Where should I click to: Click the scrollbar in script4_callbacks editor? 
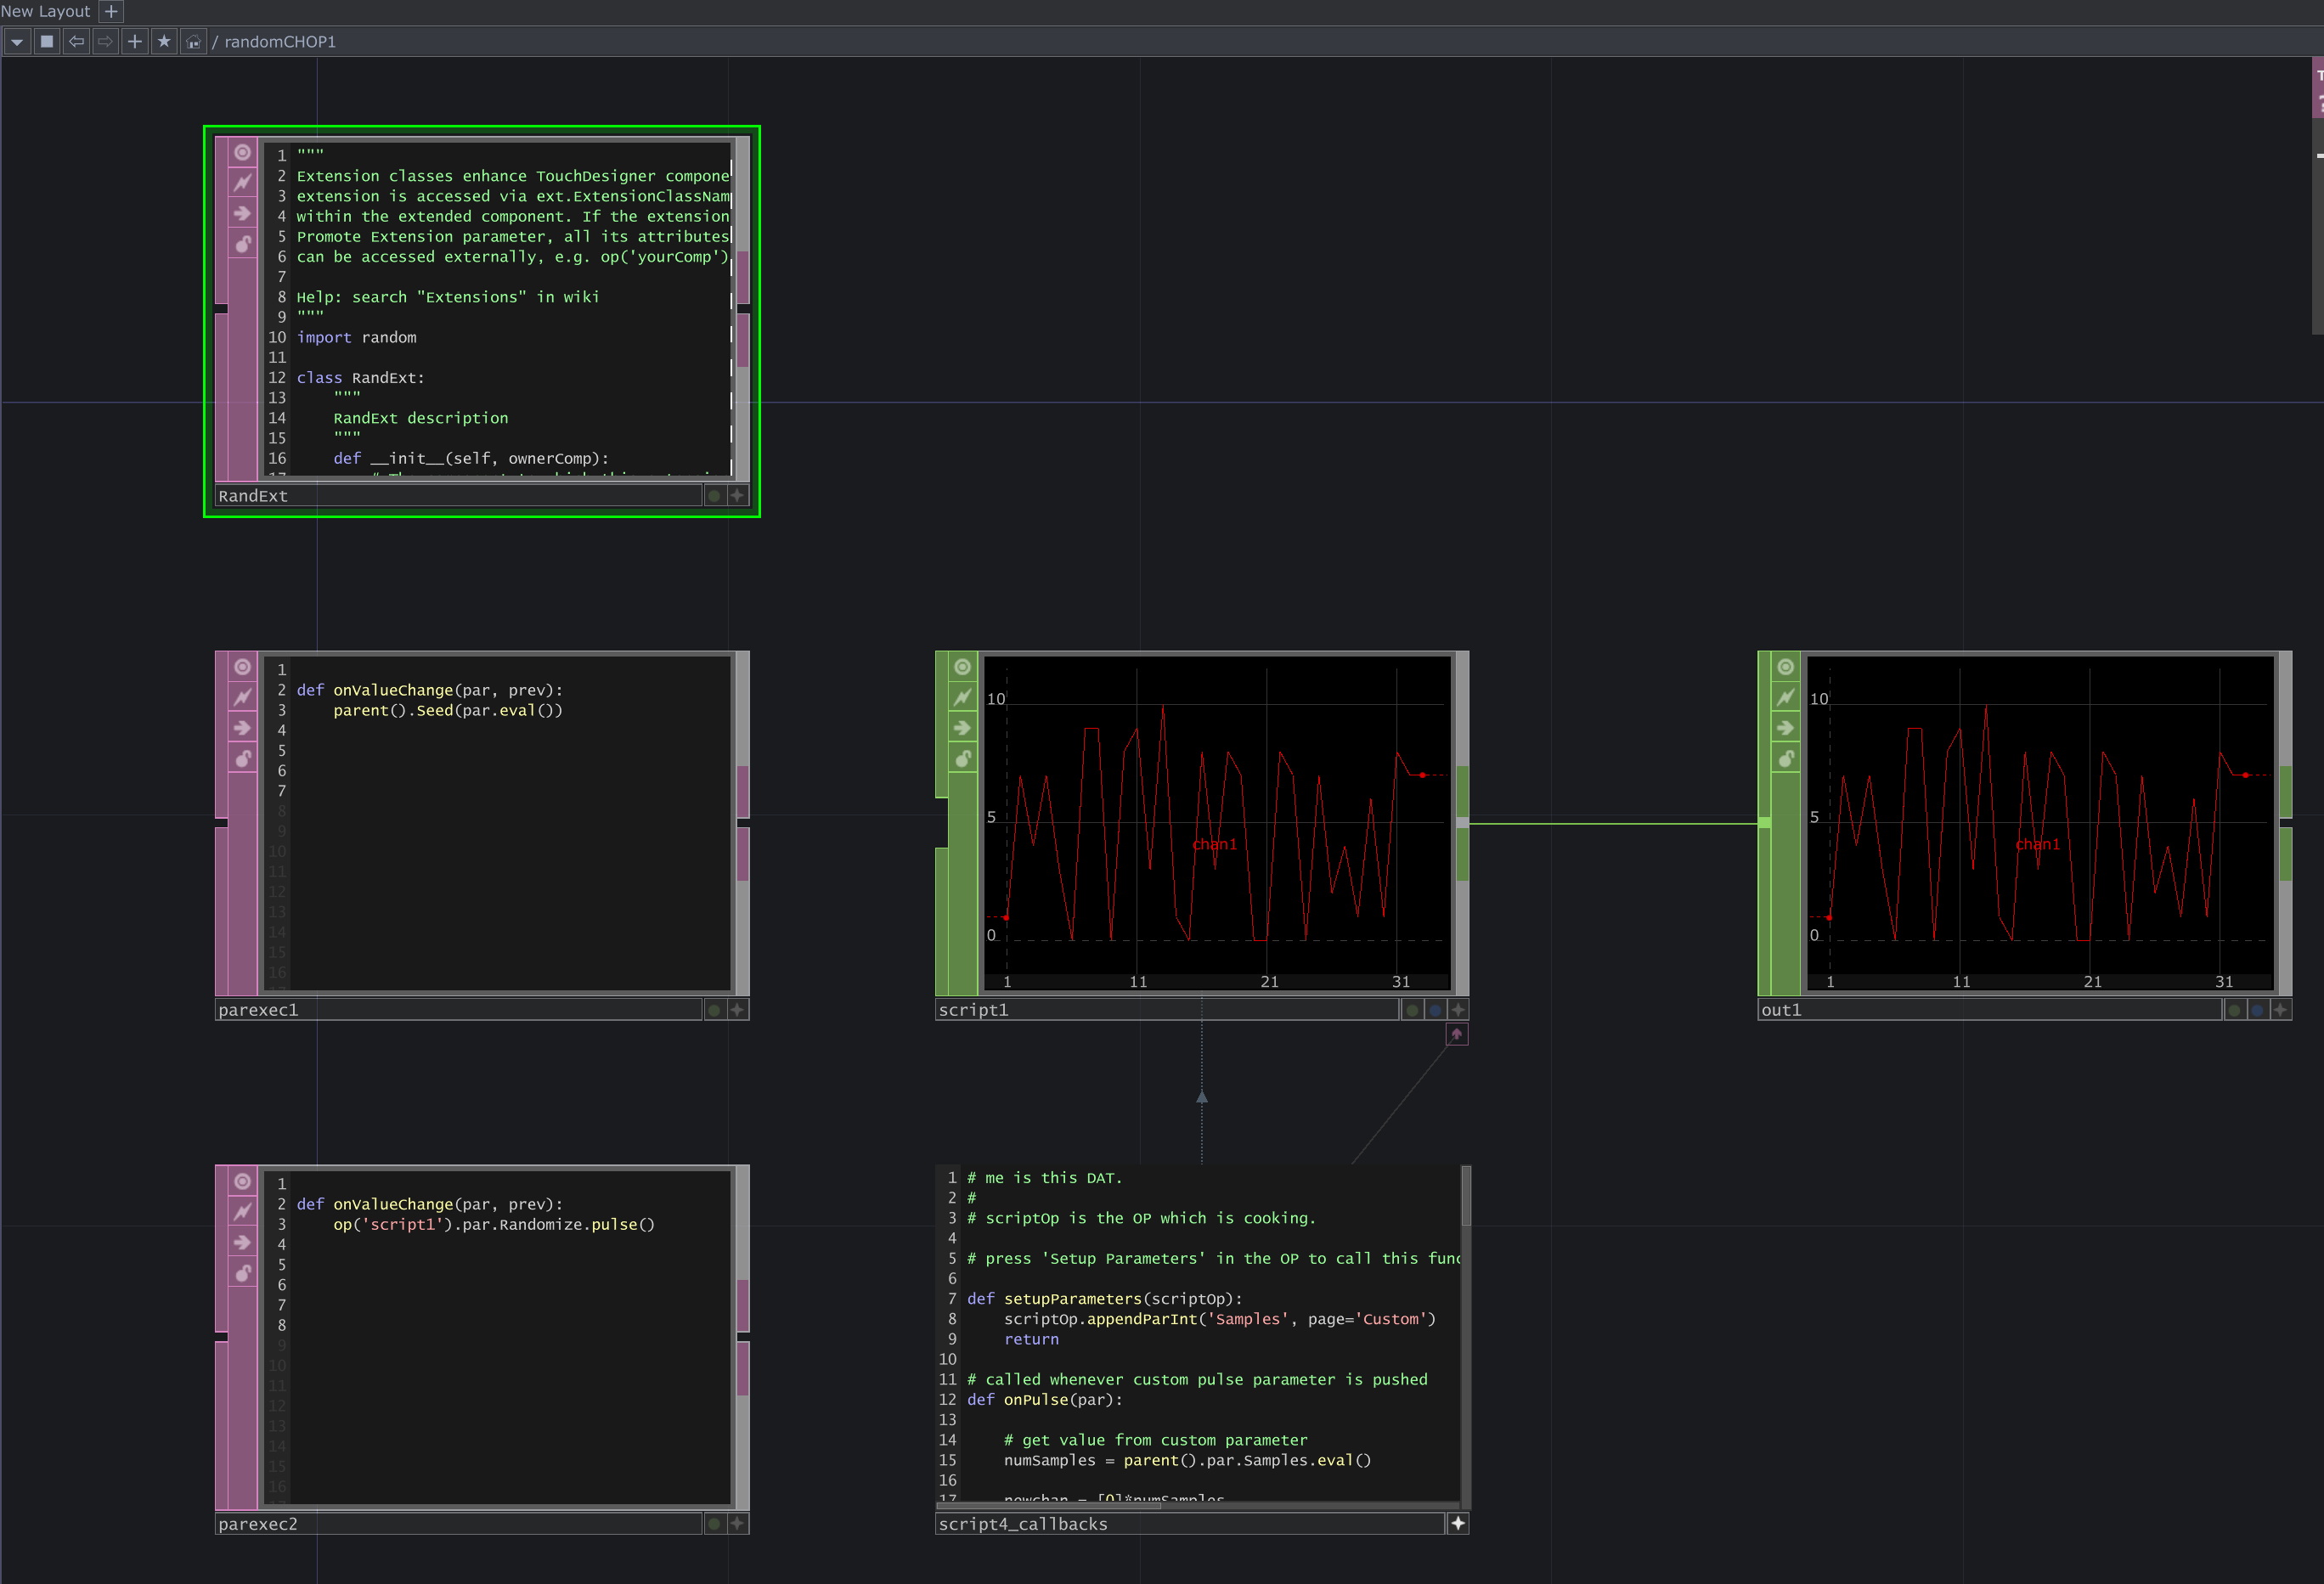click(x=1465, y=1196)
